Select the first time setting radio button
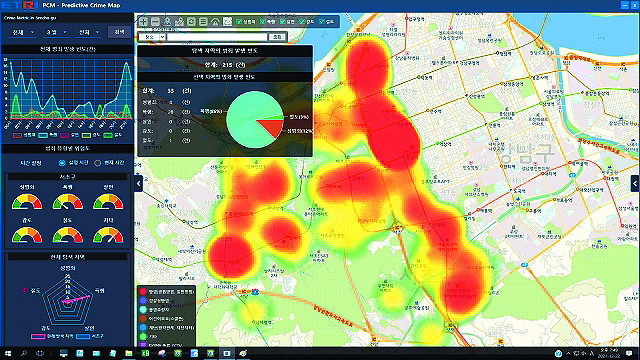Image resolution: width=640 pixels, height=360 pixels. (x=62, y=163)
